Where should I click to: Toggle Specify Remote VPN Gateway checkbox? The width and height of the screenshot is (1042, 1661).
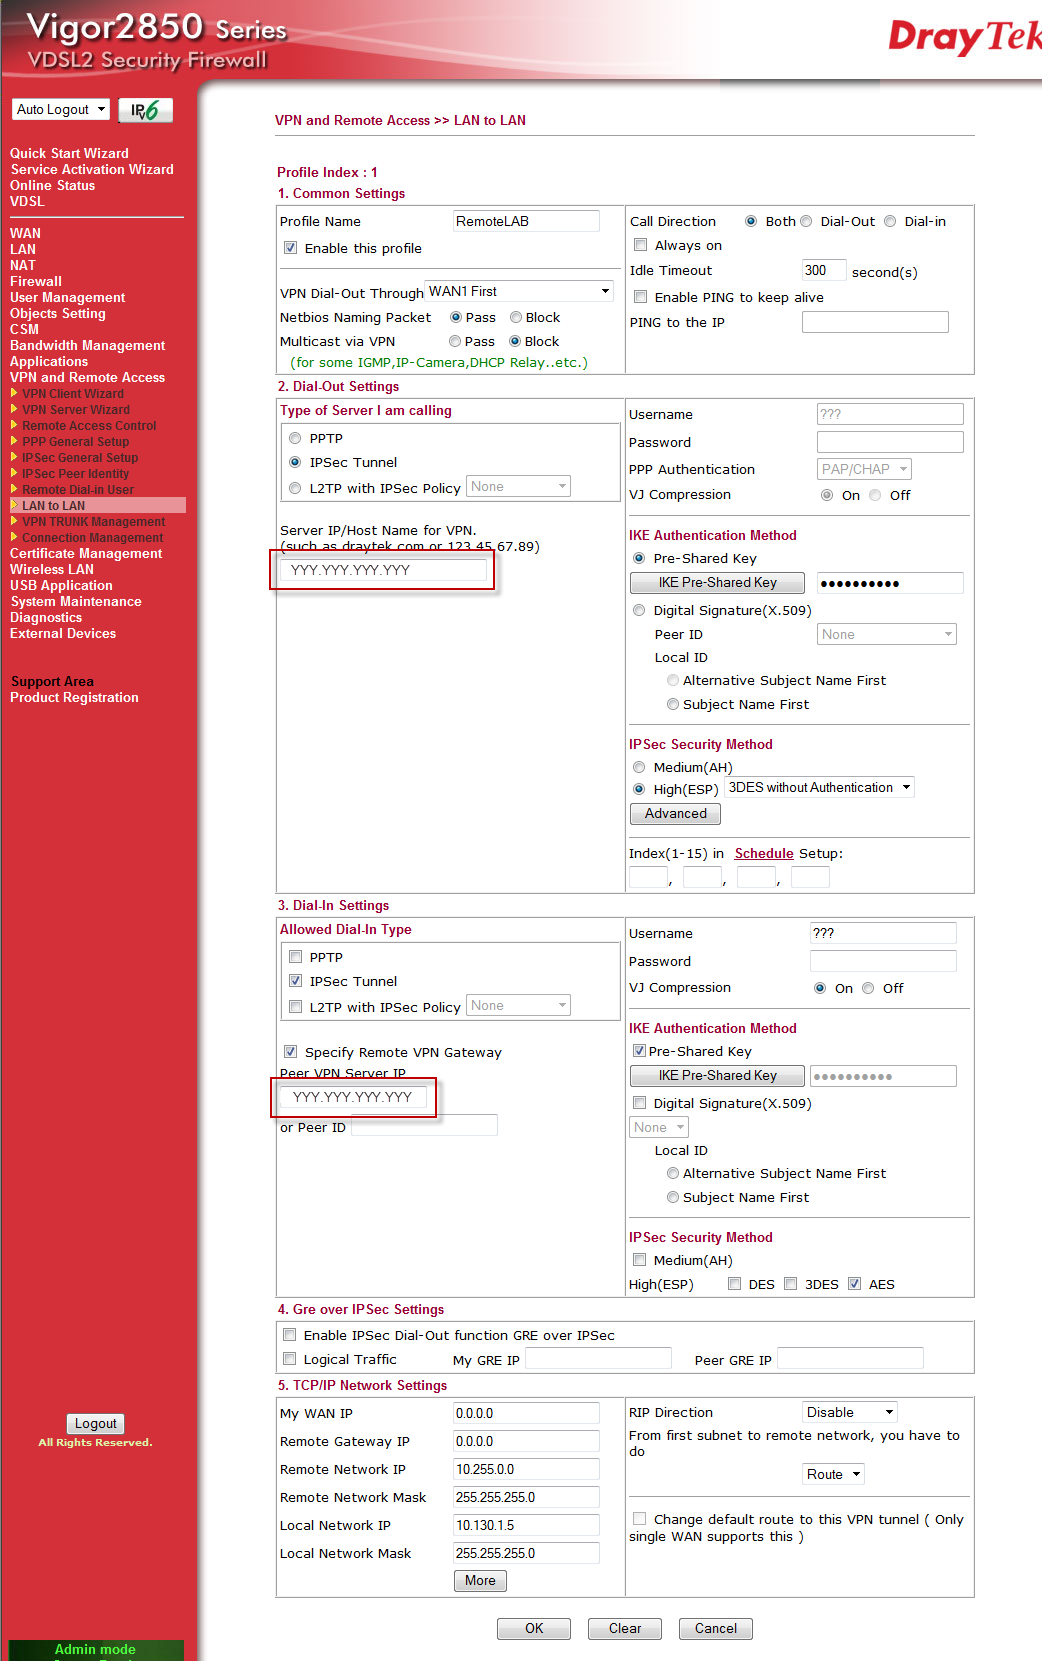pos(291,1052)
